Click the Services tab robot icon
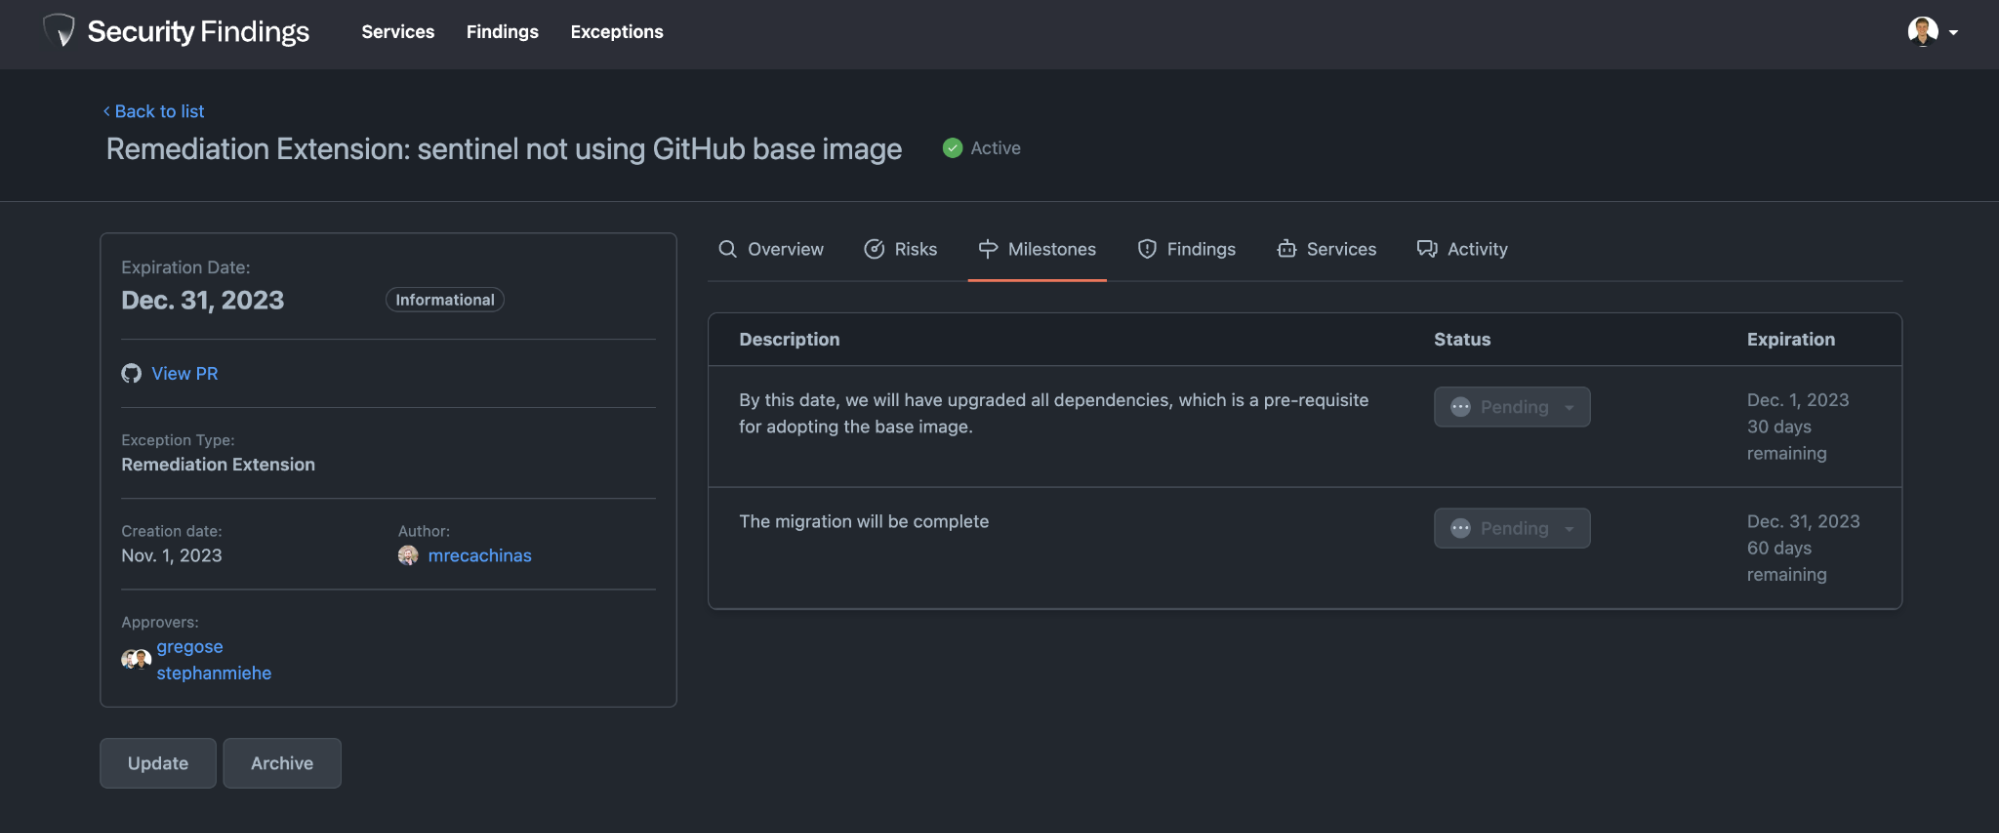 (1287, 249)
